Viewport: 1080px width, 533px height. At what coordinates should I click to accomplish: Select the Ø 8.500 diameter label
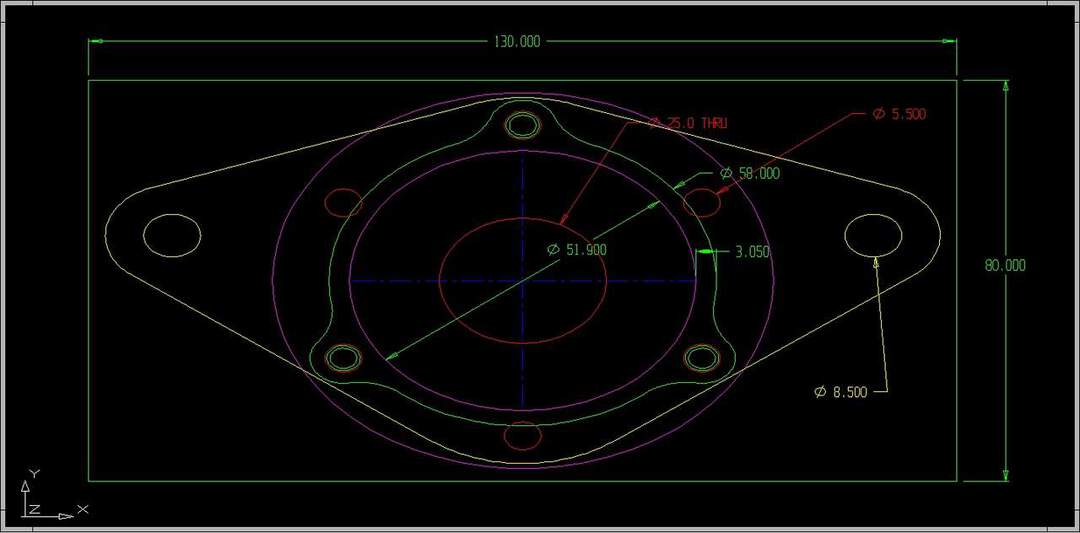click(x=840, y=392)
